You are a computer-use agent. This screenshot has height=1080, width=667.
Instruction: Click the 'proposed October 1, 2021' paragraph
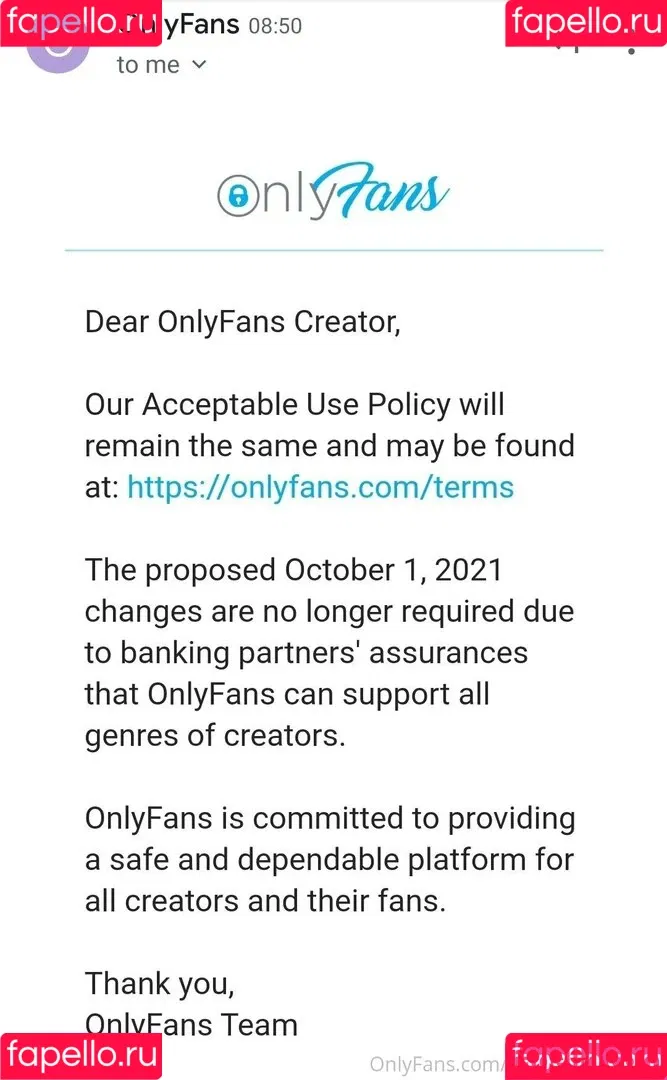[x=329, y=653]
